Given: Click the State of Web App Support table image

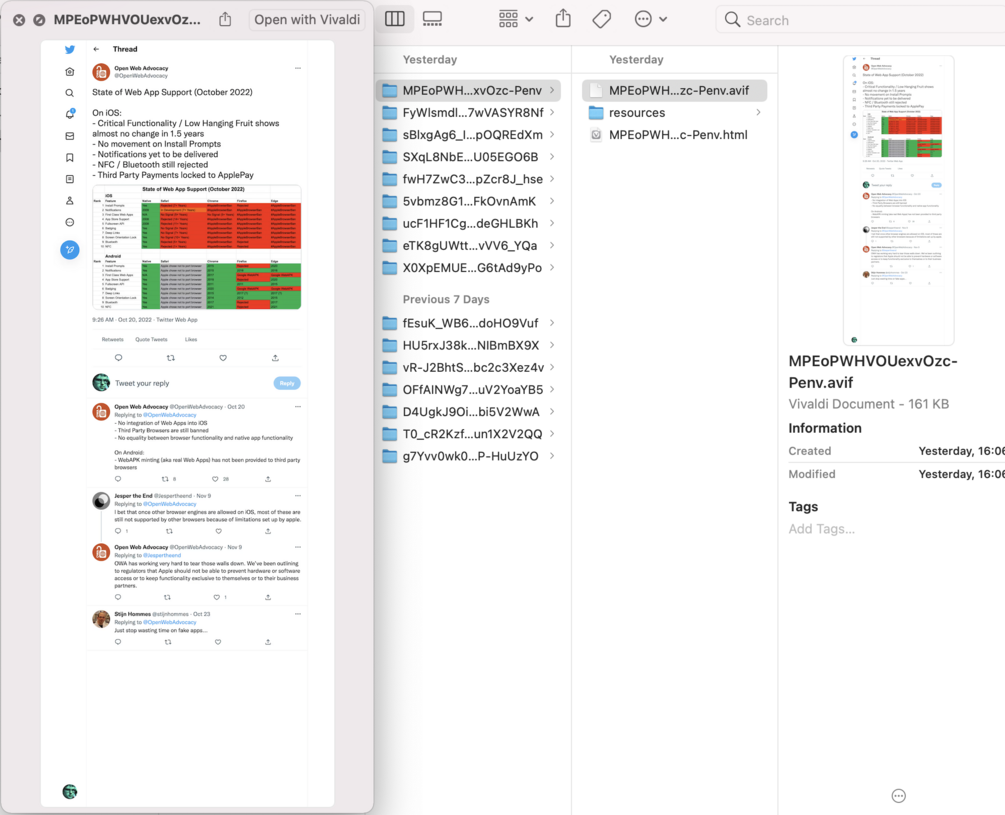Looking at the screenshot, I should 197,247.
